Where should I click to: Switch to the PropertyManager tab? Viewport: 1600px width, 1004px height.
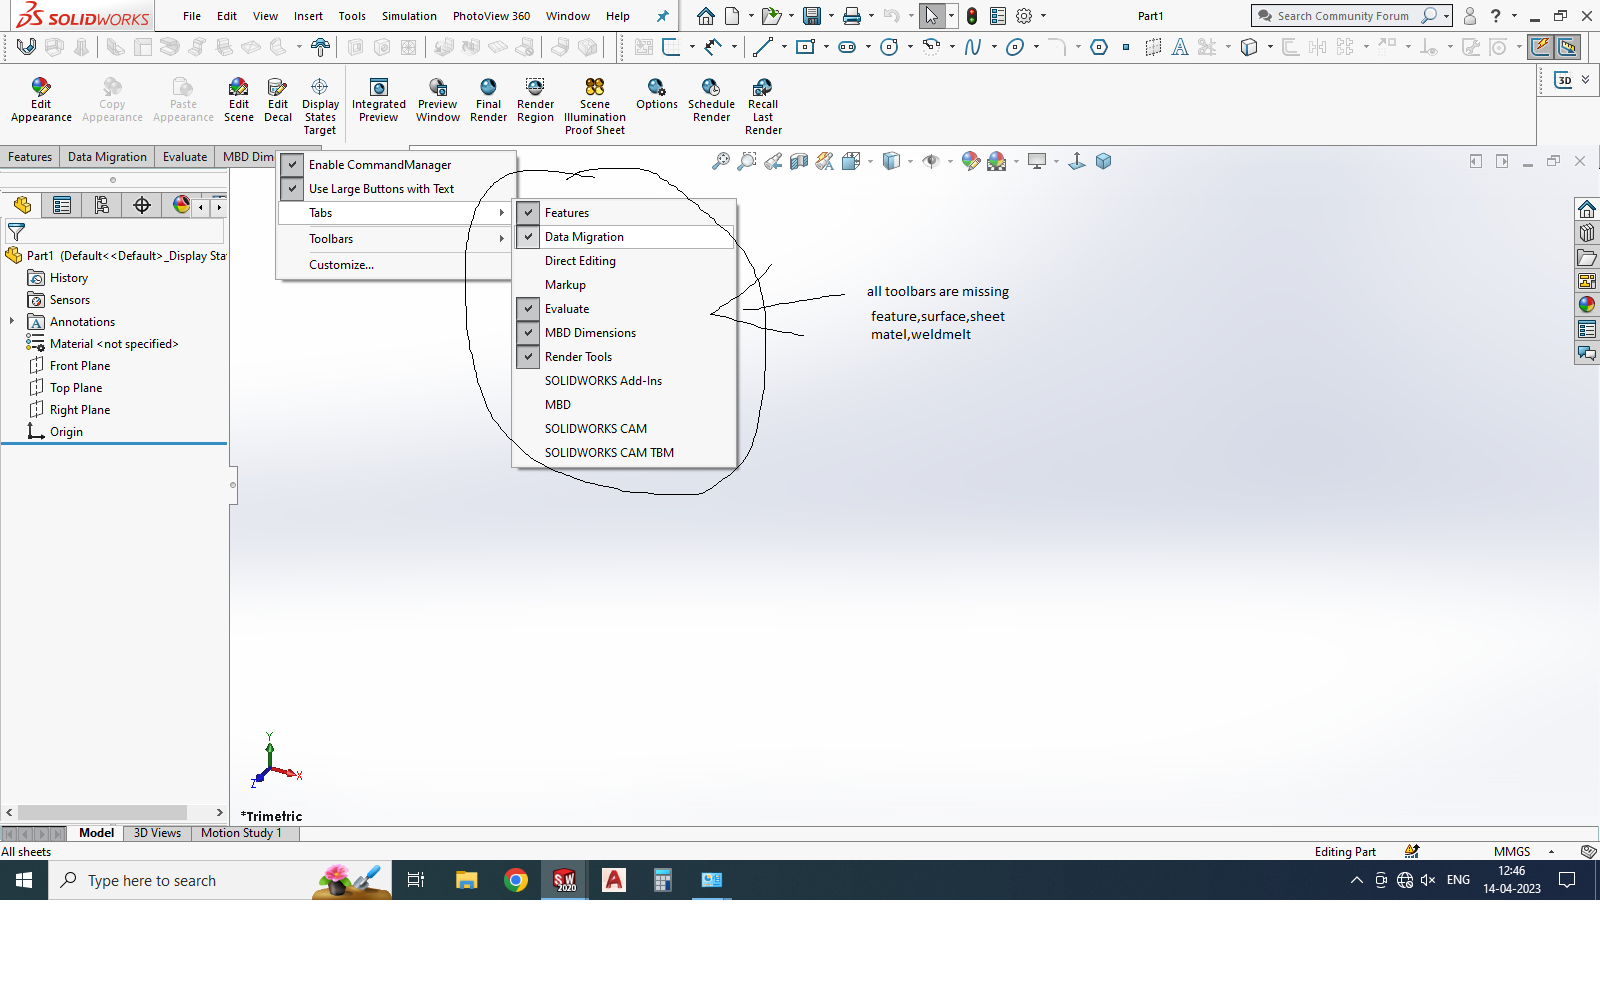tap(62, 205)
